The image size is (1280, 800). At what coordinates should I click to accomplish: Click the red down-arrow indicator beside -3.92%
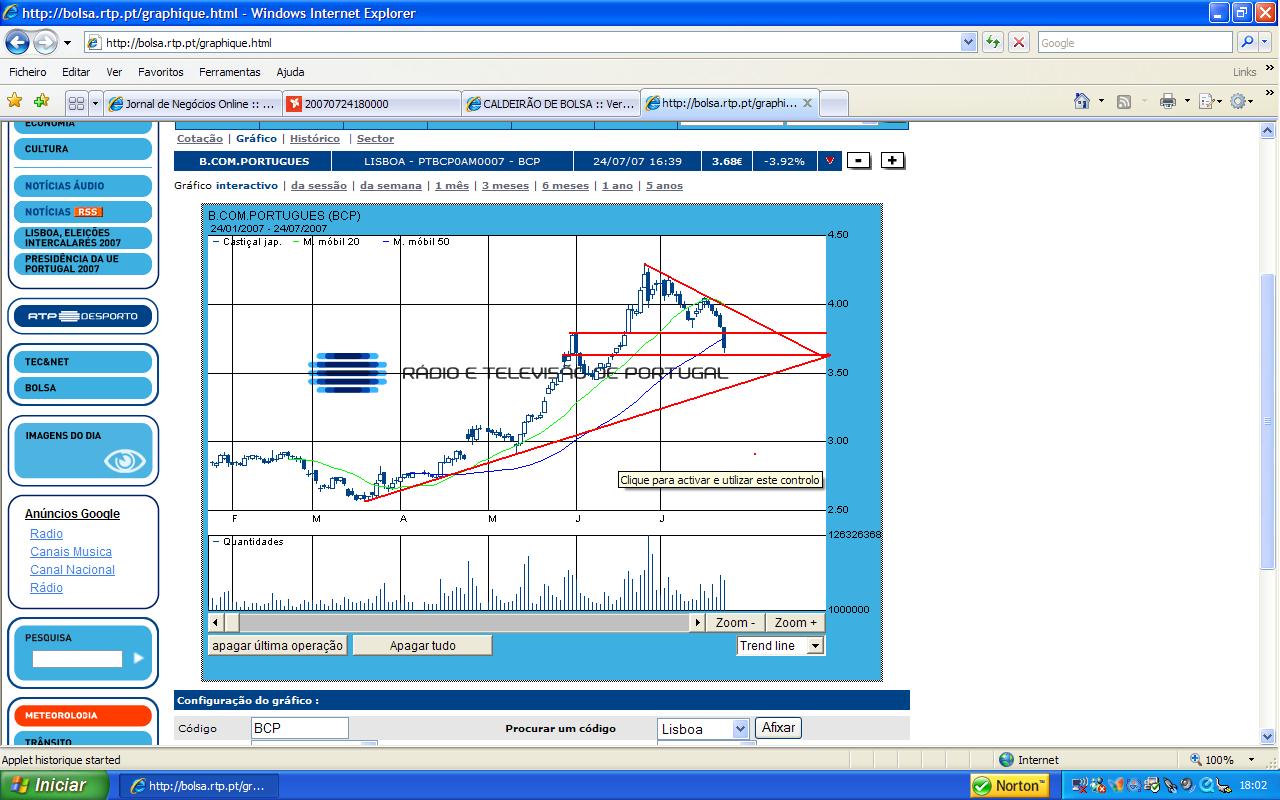coord(829,160)
